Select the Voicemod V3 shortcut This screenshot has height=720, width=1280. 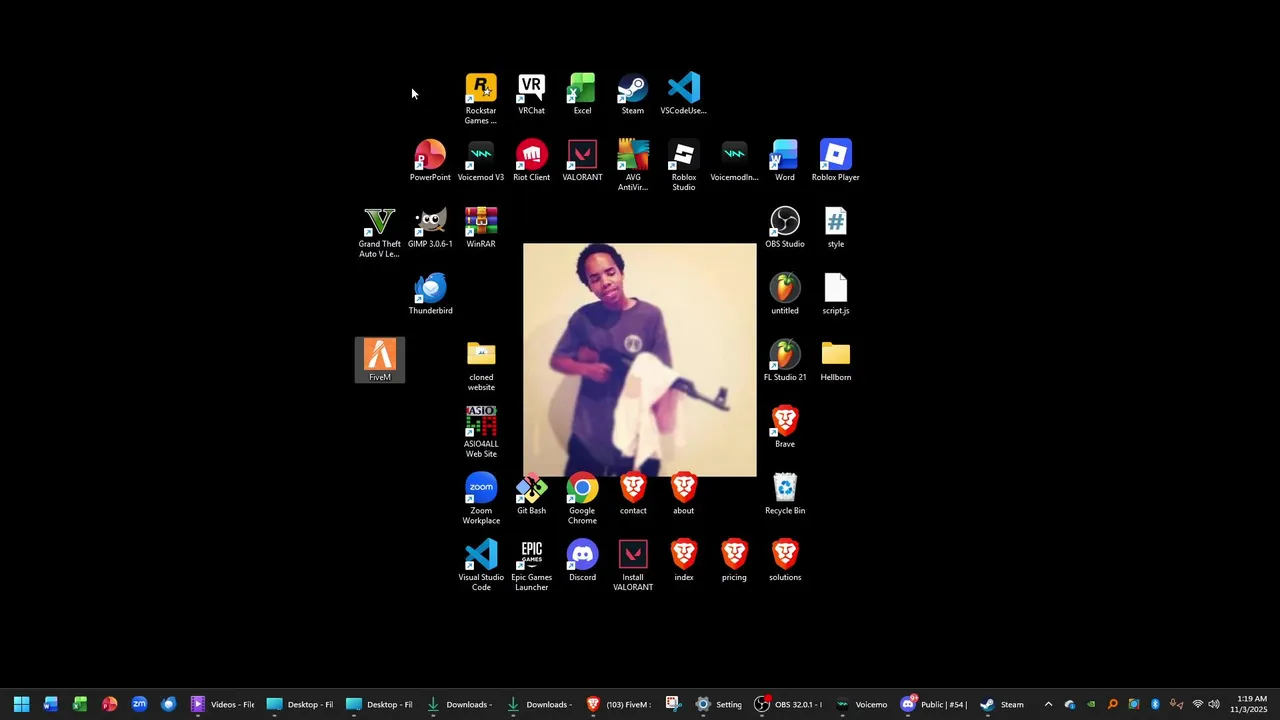pyautogui.click(x=481, y=161)
